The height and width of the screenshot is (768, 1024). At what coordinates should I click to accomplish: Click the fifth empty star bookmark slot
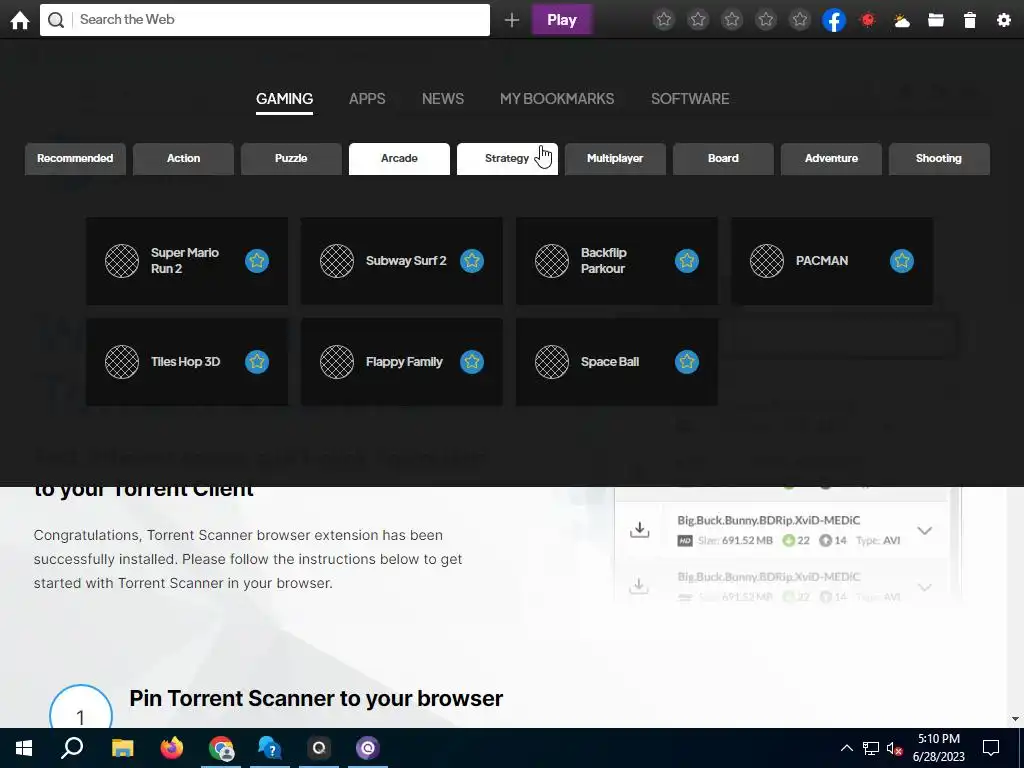[x=800, y=20]
